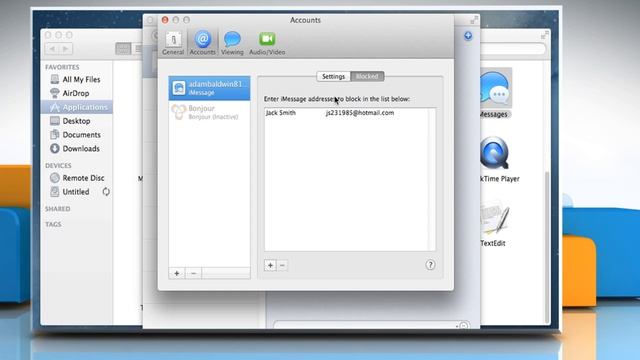Go back in the Finder window
This screenshot has width=640, height=360.
[52, 49]
